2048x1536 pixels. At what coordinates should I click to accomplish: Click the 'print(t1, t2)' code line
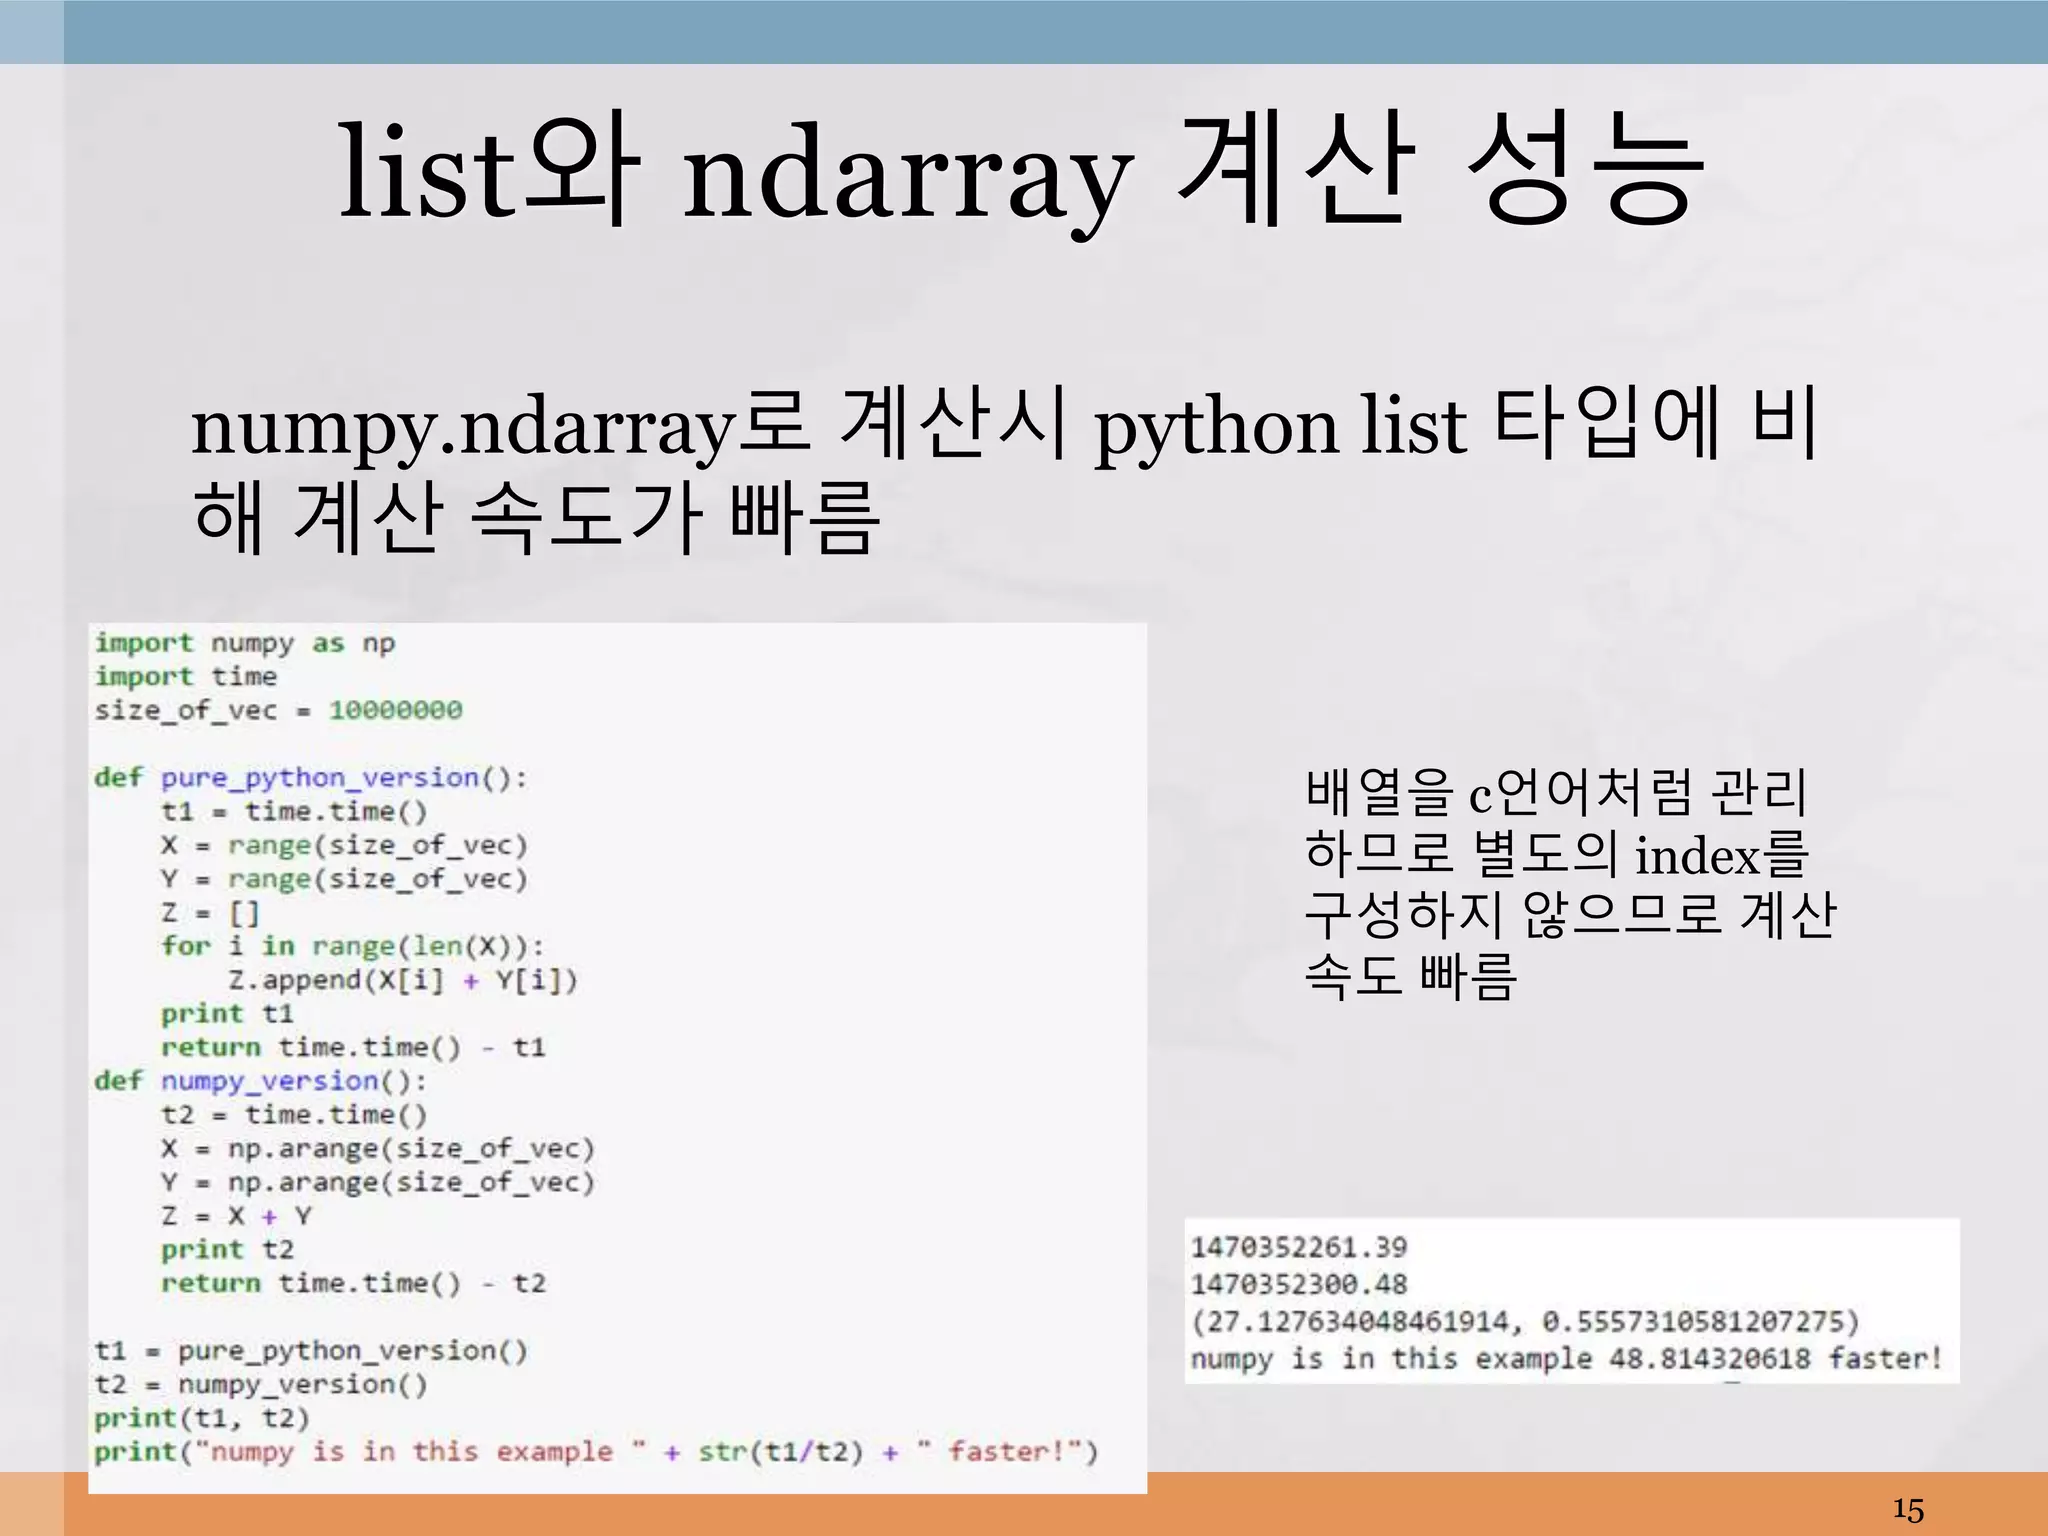coord(202,1418)
